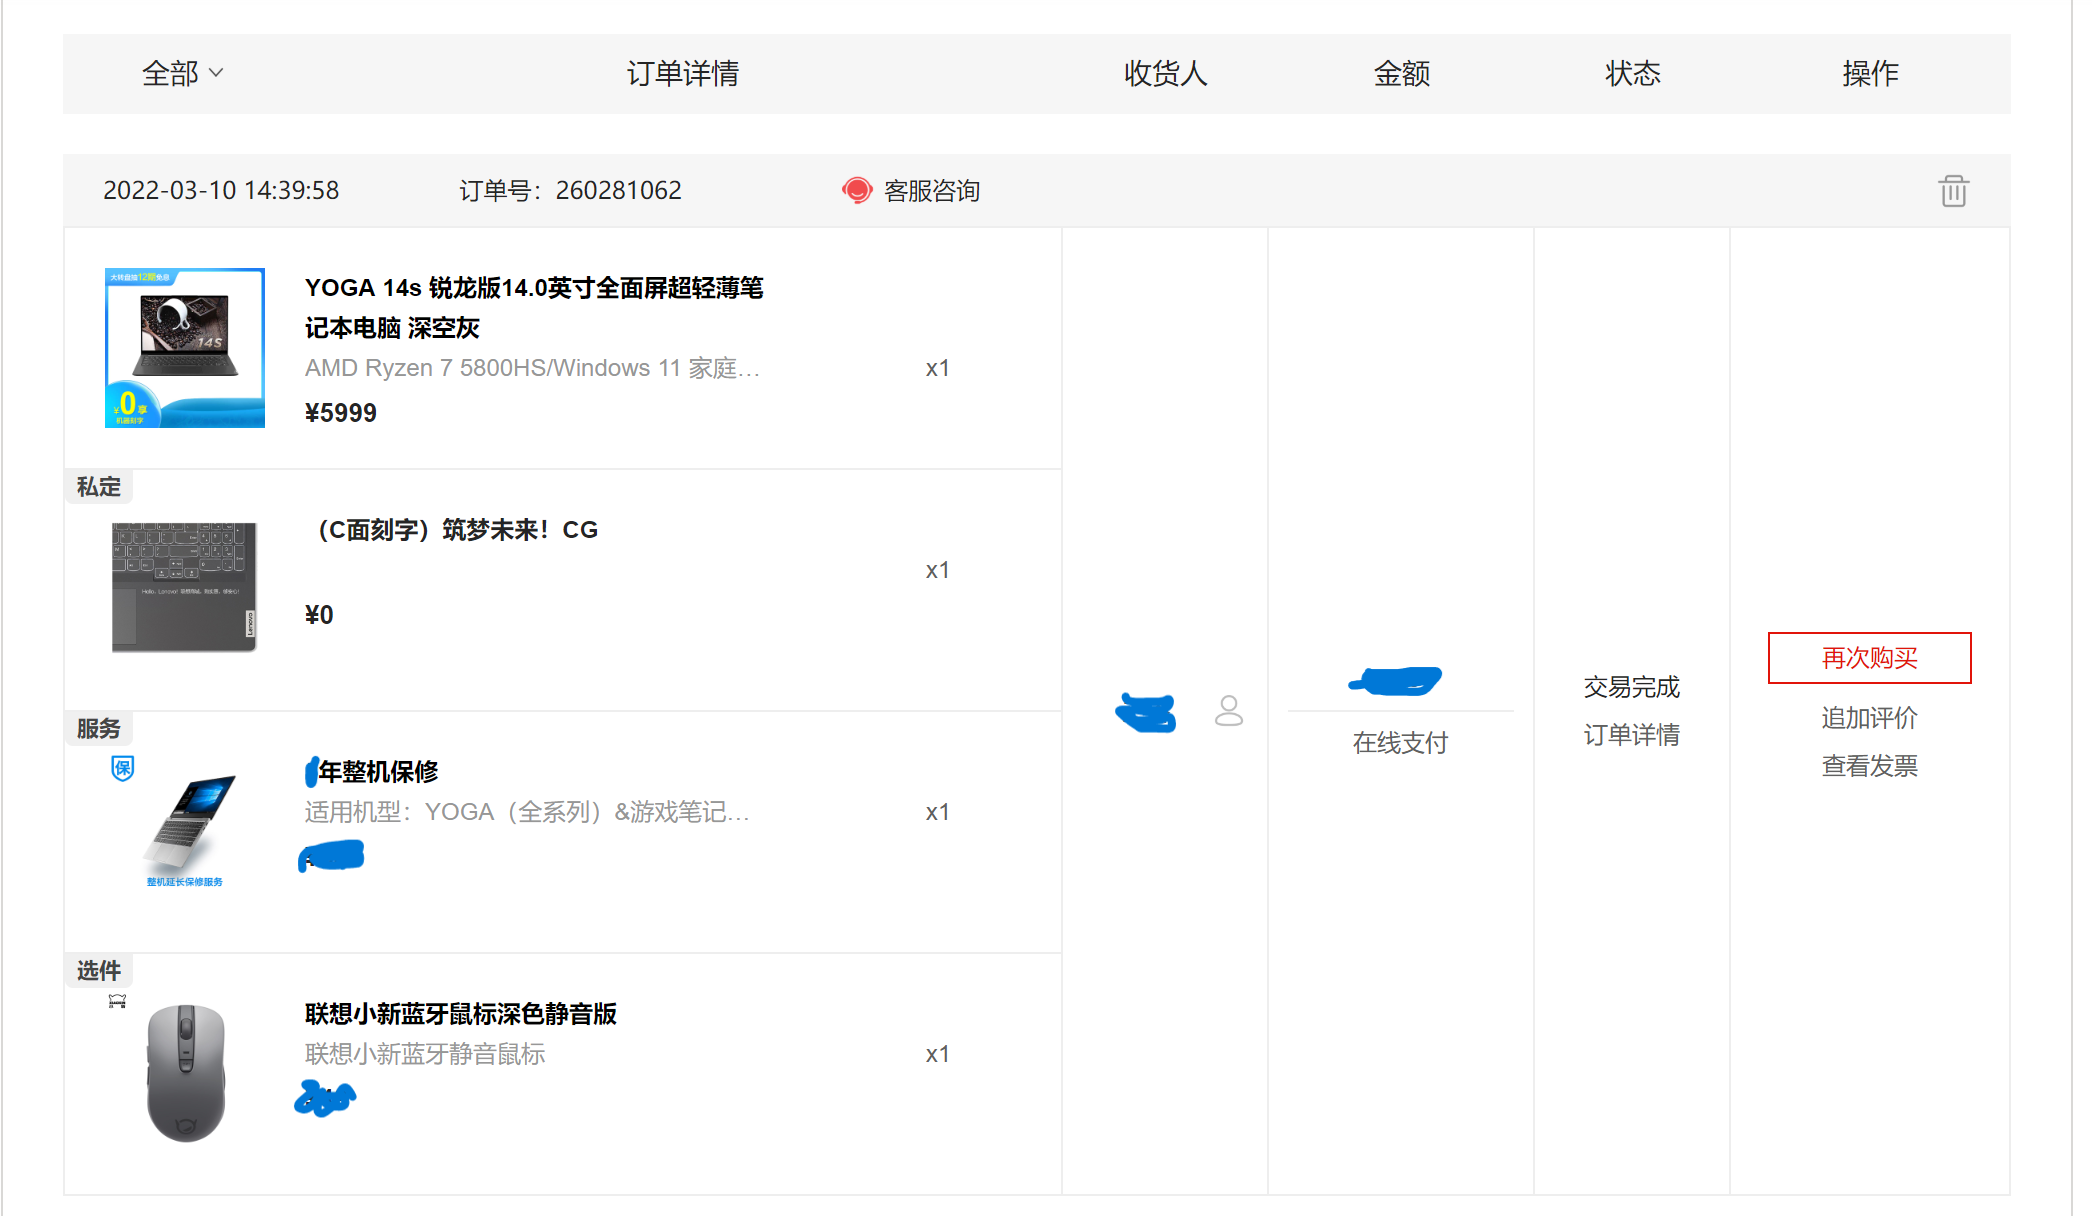Viewport: 2092px width, 1216px height.
Task: Click the 状态 column header
Action: click(x=1632, y=73)
